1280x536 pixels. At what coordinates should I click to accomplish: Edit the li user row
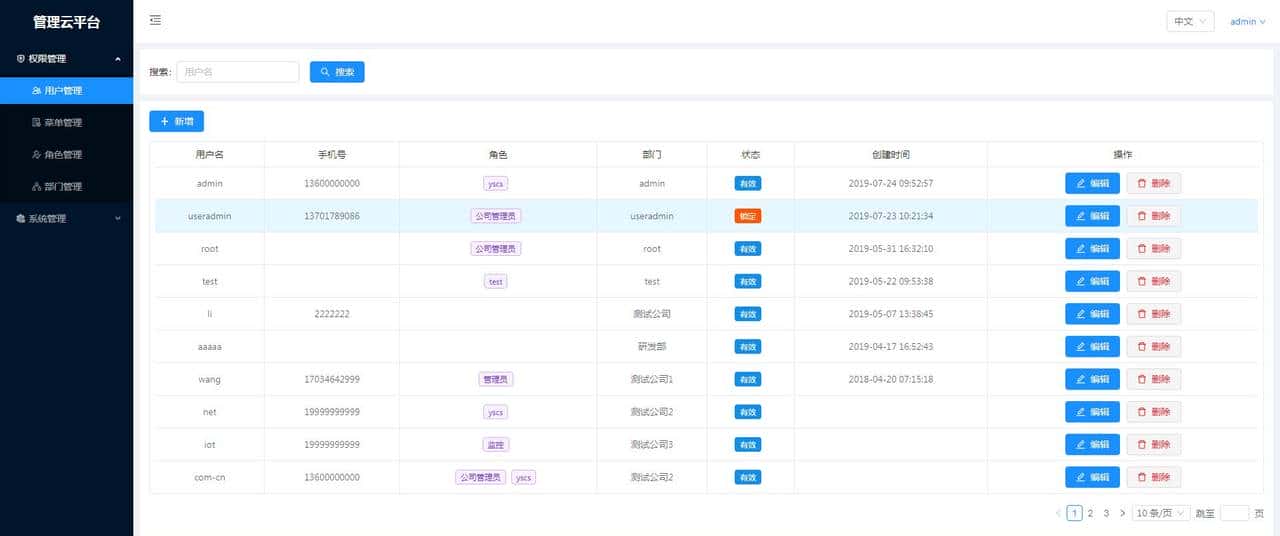click(x=1092, y=314)
